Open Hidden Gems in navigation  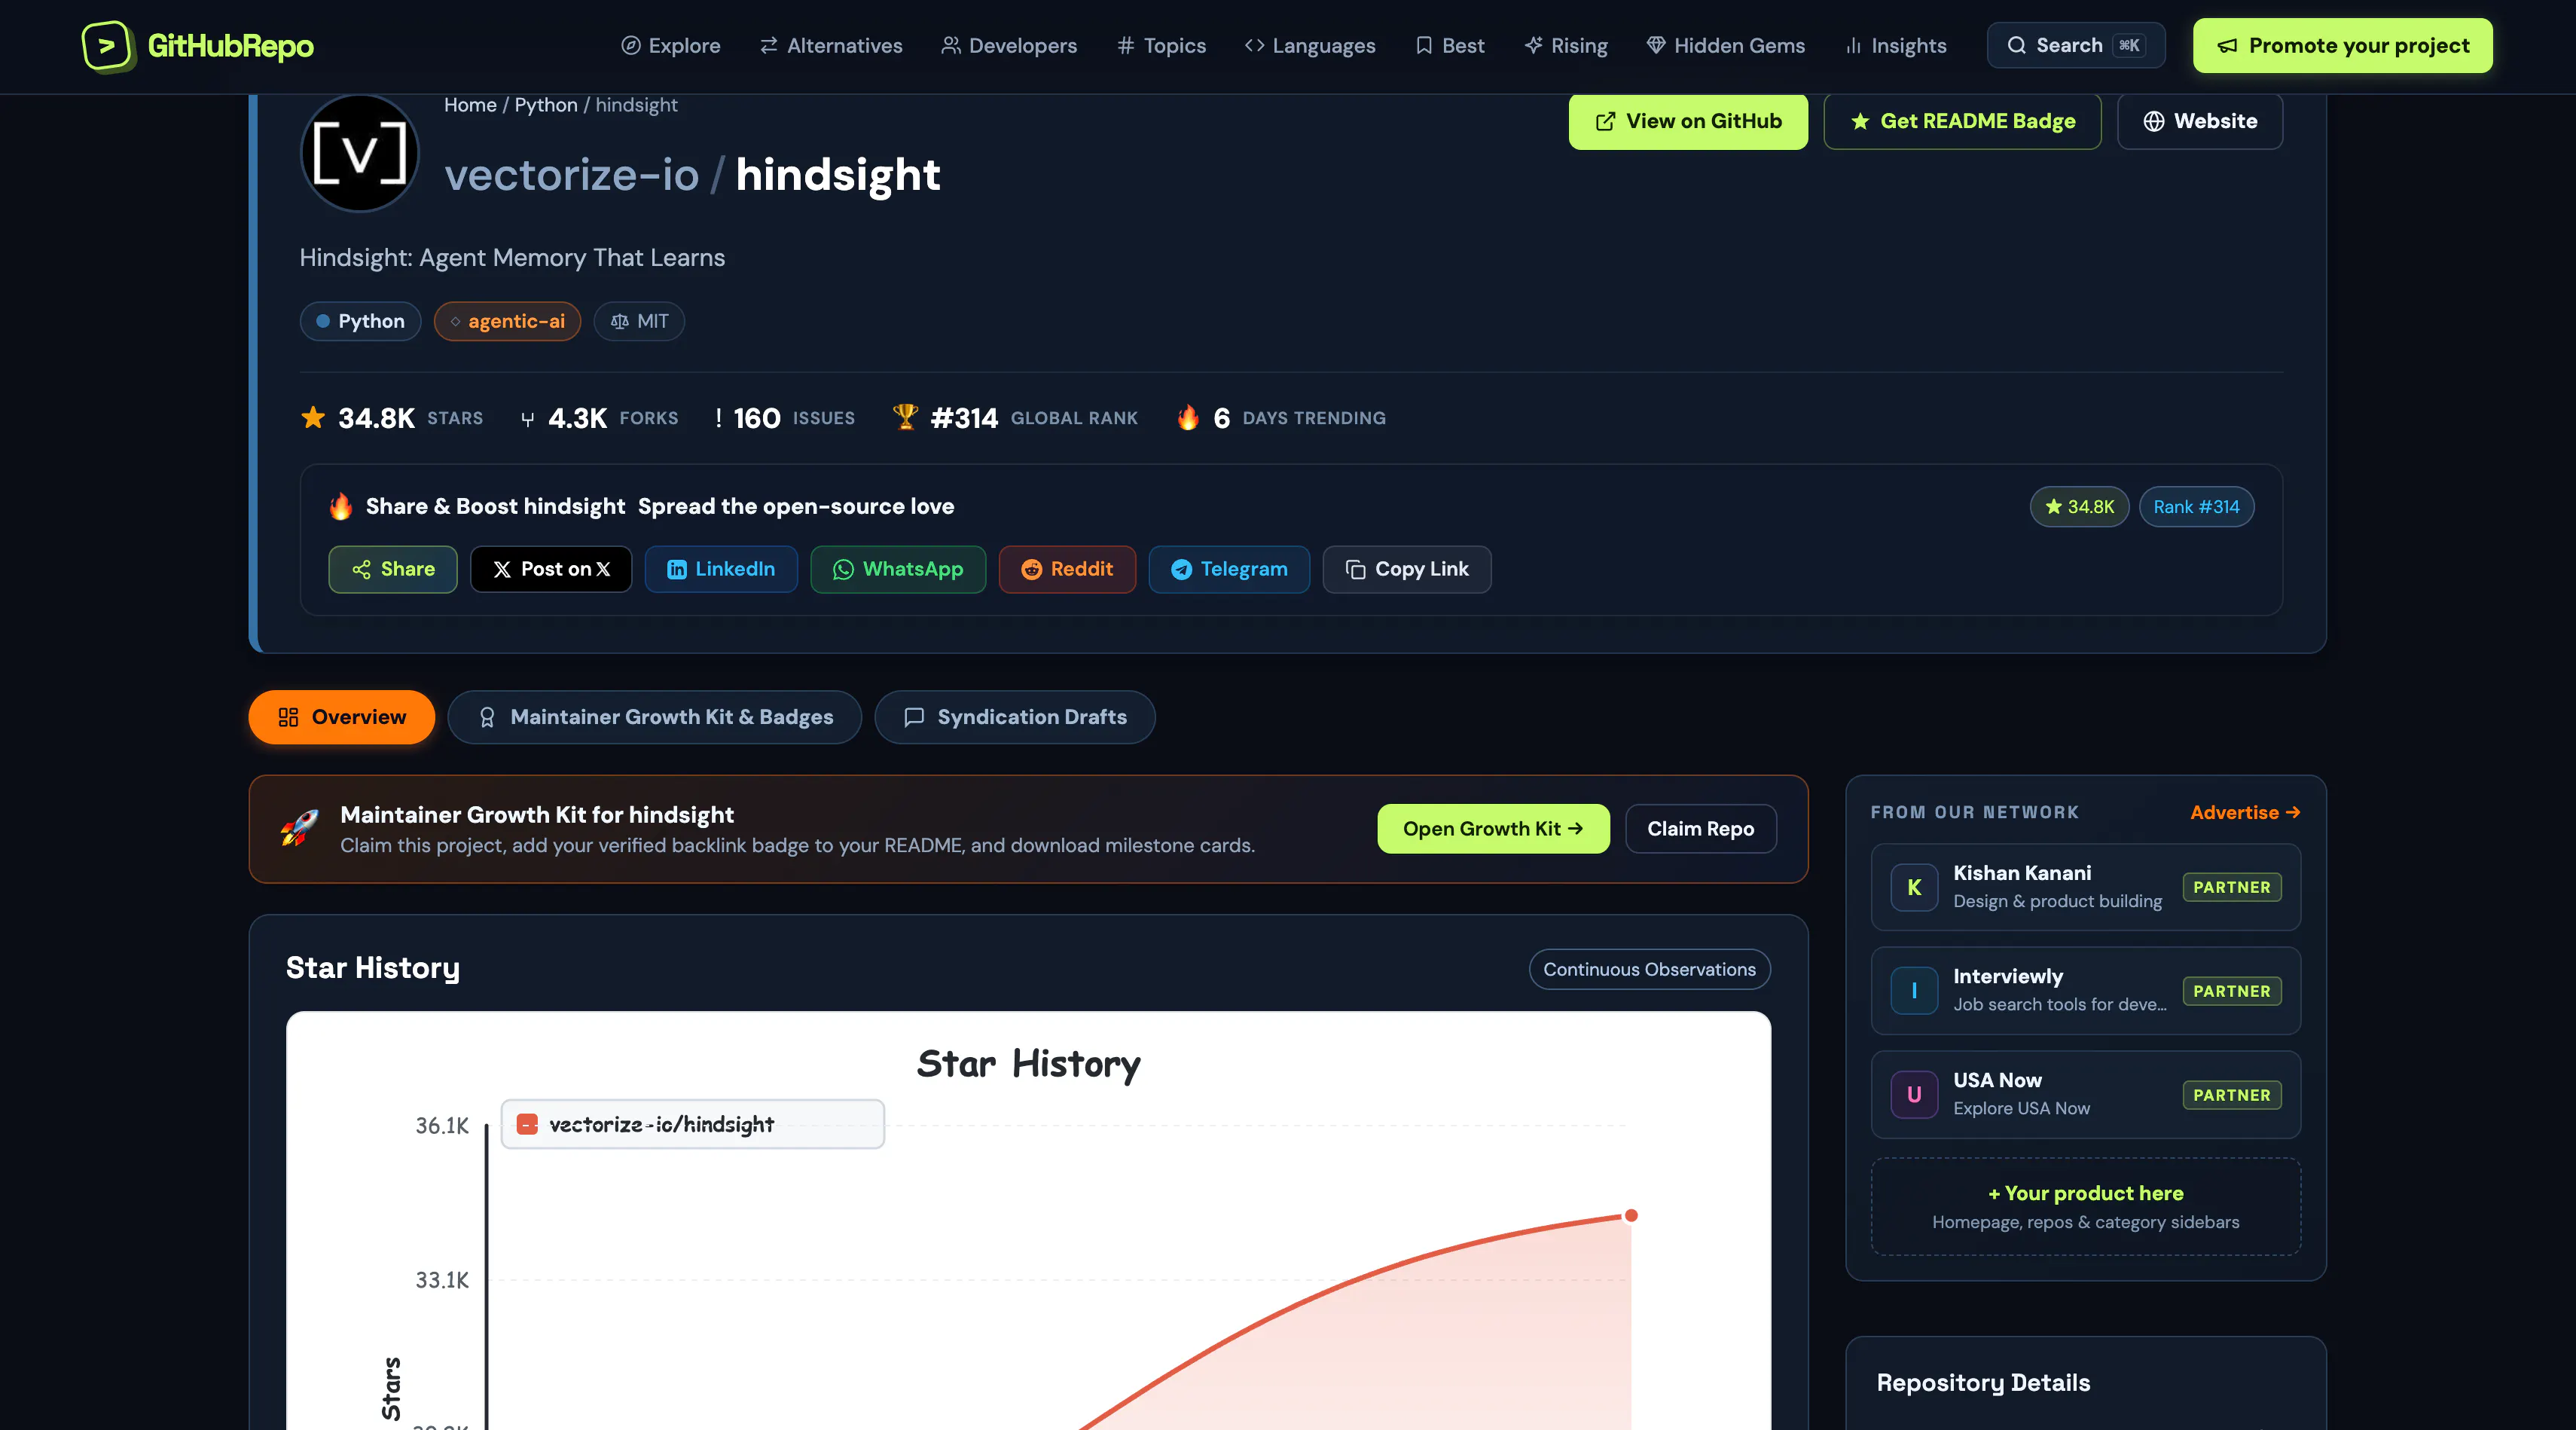point(1726,46)
